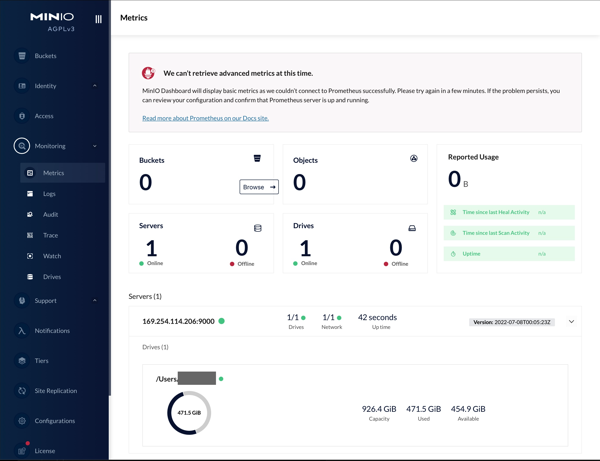Click the Logs submenu icon
The width and height of the screenshot is (600, 461).
pos(30,194)
